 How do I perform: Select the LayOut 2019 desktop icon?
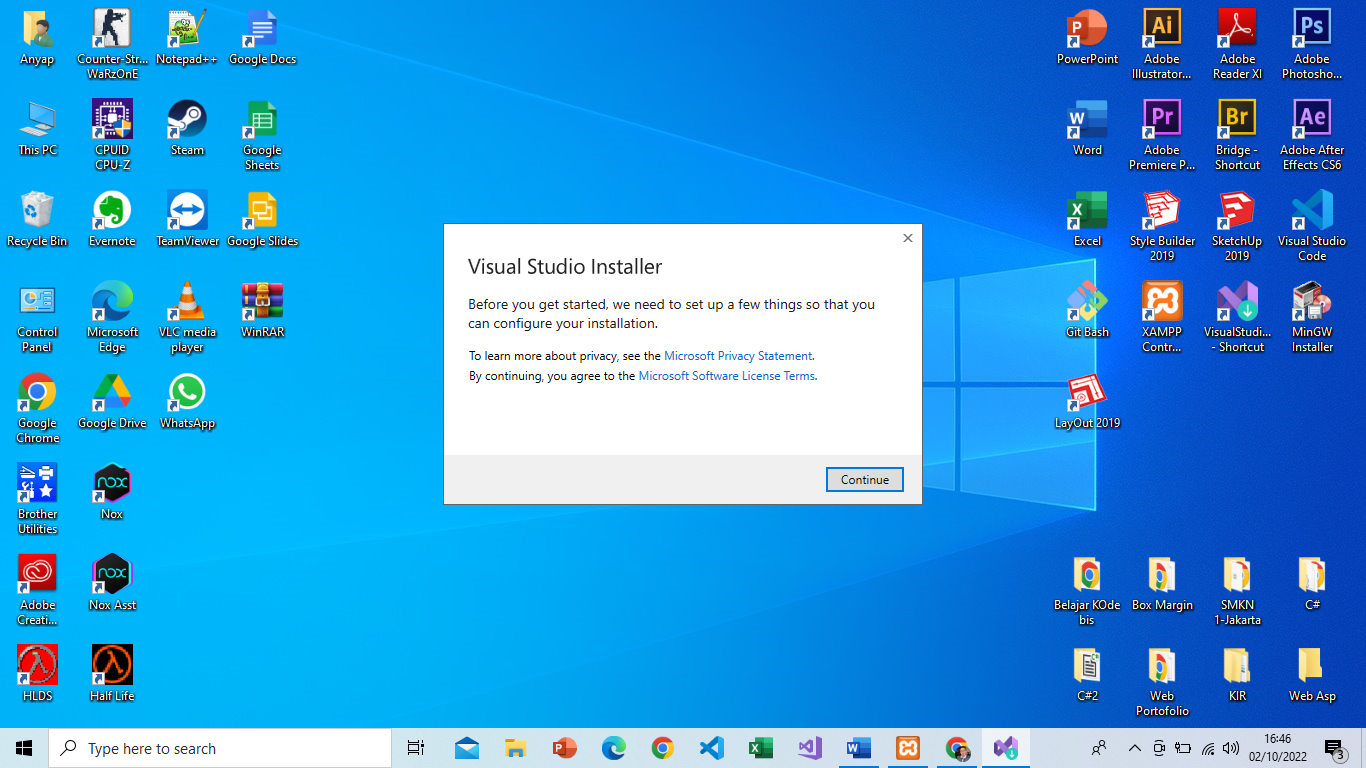pyautogui.click(x=1087, y=402)
